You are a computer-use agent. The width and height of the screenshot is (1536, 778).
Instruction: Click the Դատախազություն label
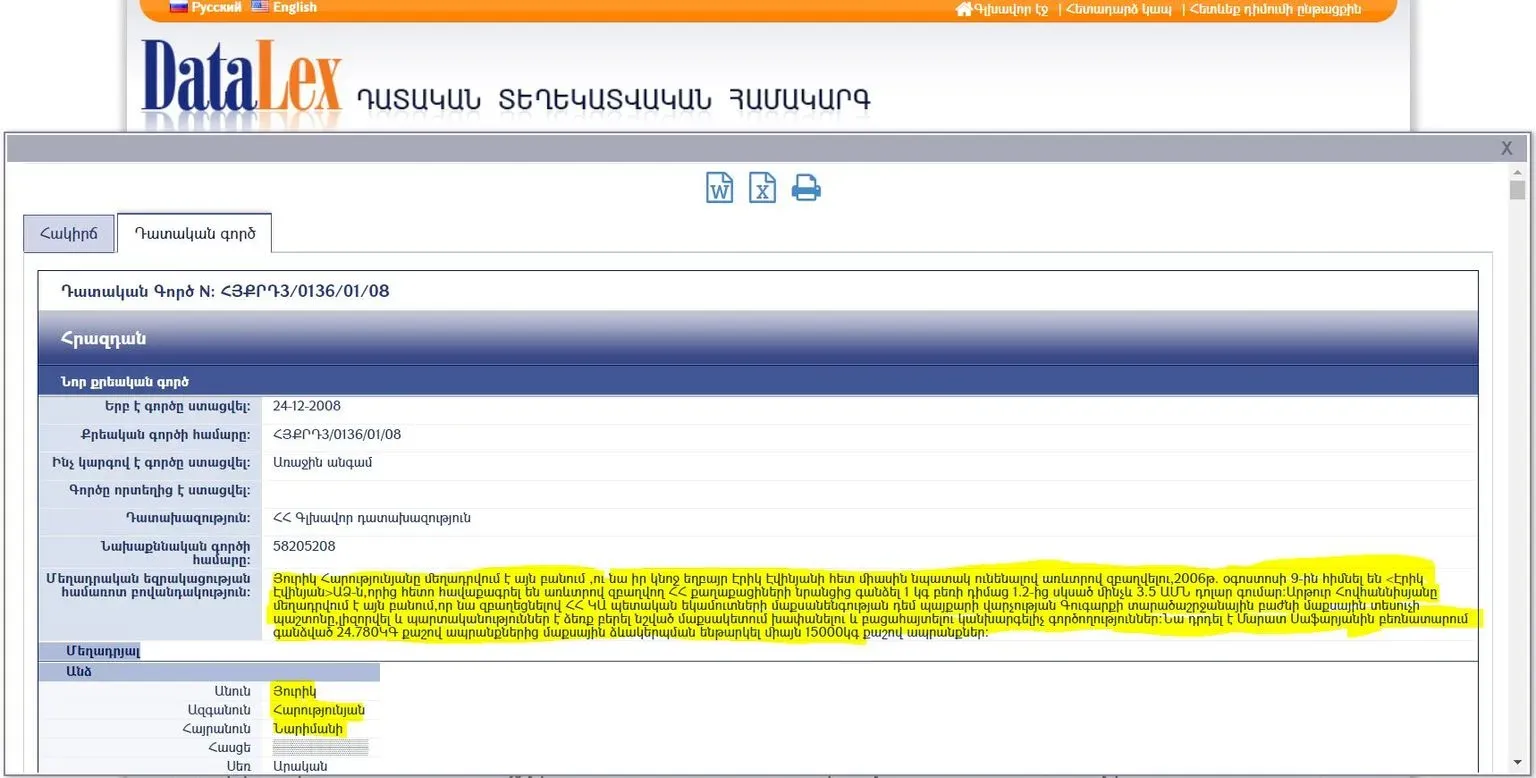coord(188,518)
